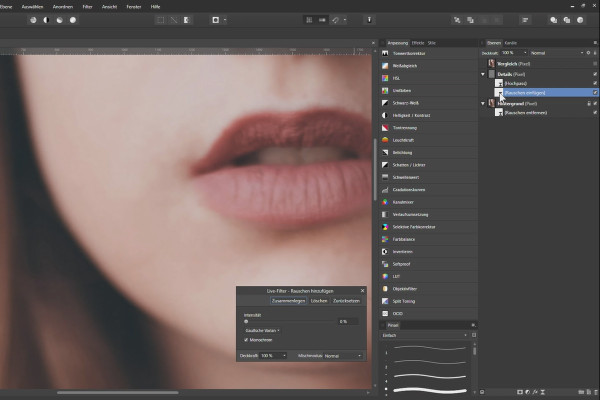Add a Farbbalance adjustment
The width and height of the screenshot is (600, 400).
(x=429, y=239)
